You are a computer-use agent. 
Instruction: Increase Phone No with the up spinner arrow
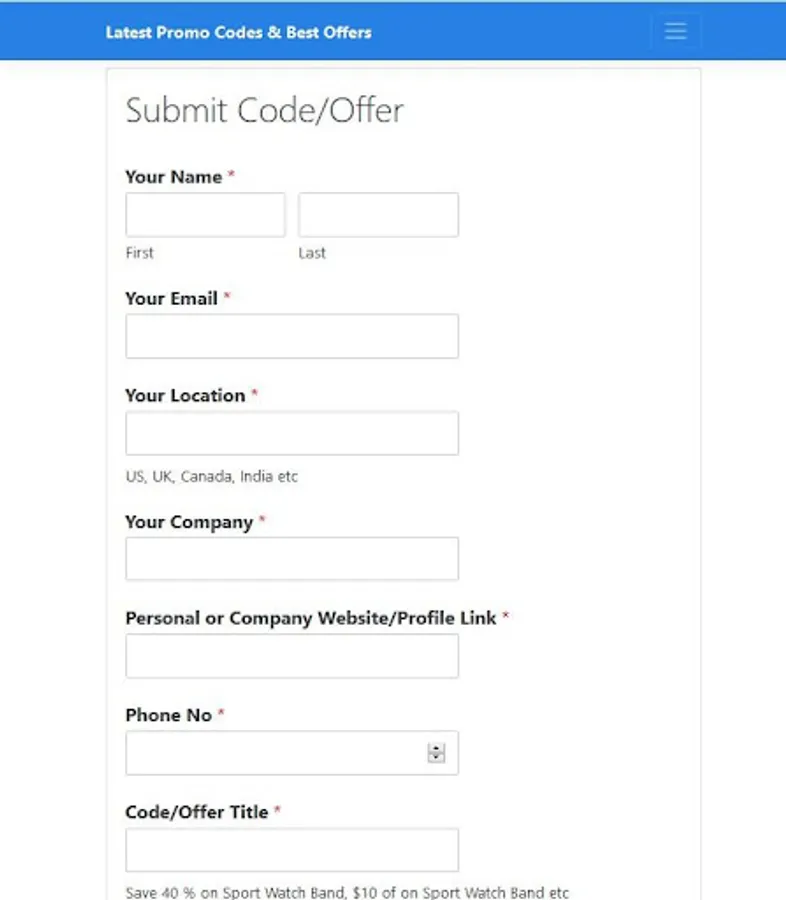pyautogui.click(x=436, y=748)
